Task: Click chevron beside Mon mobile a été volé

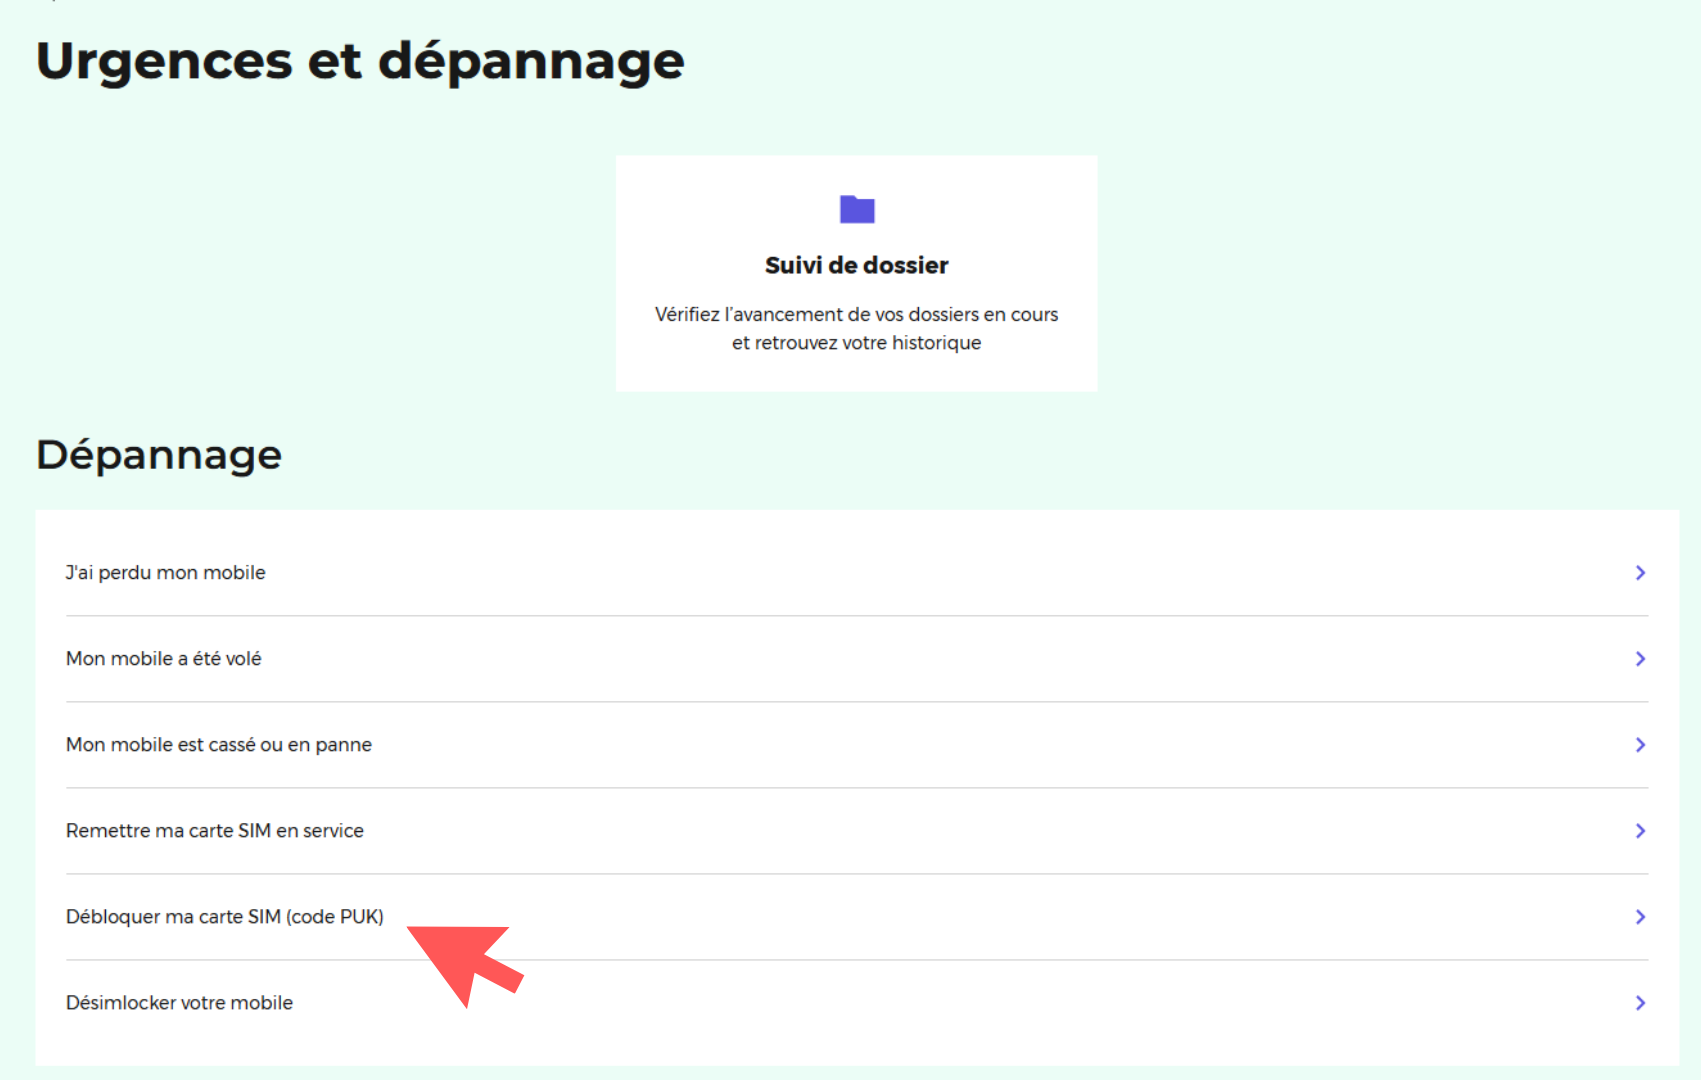Action: click(x=1640, y=659)
